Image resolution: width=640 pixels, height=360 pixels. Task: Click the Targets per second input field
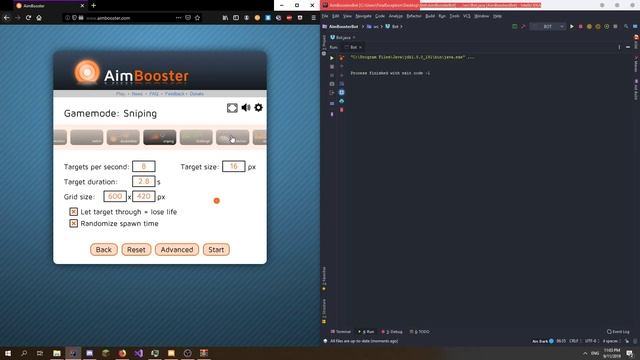pos(144,167)
